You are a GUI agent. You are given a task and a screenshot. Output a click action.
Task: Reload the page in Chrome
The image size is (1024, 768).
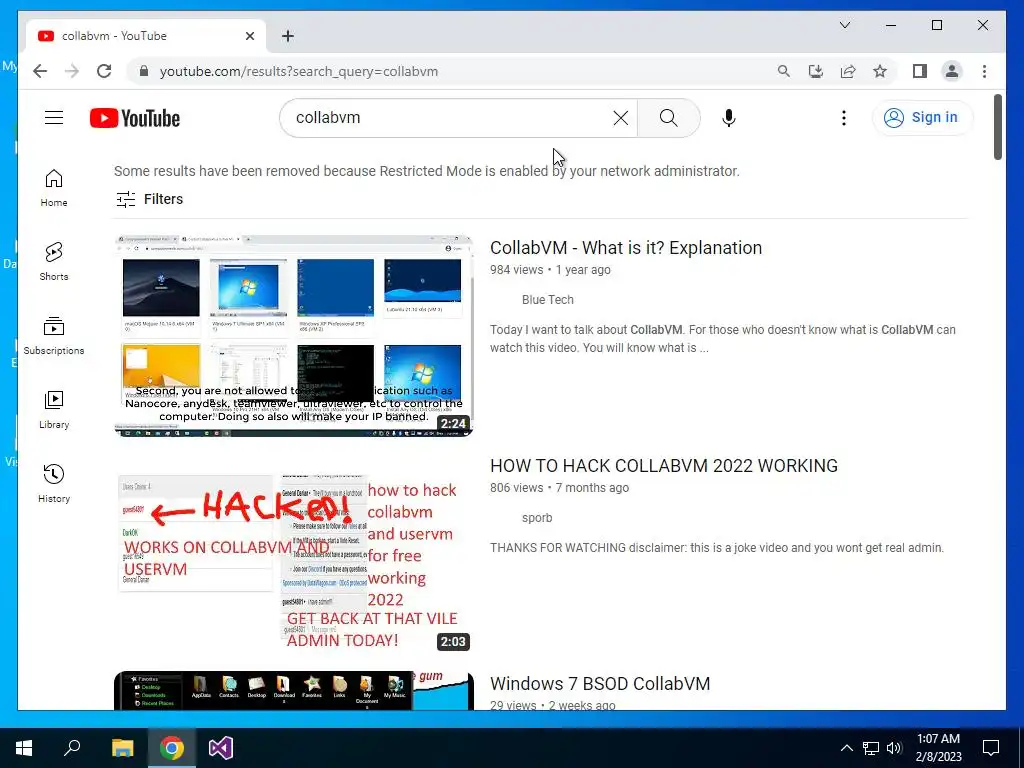coord(104,71)
